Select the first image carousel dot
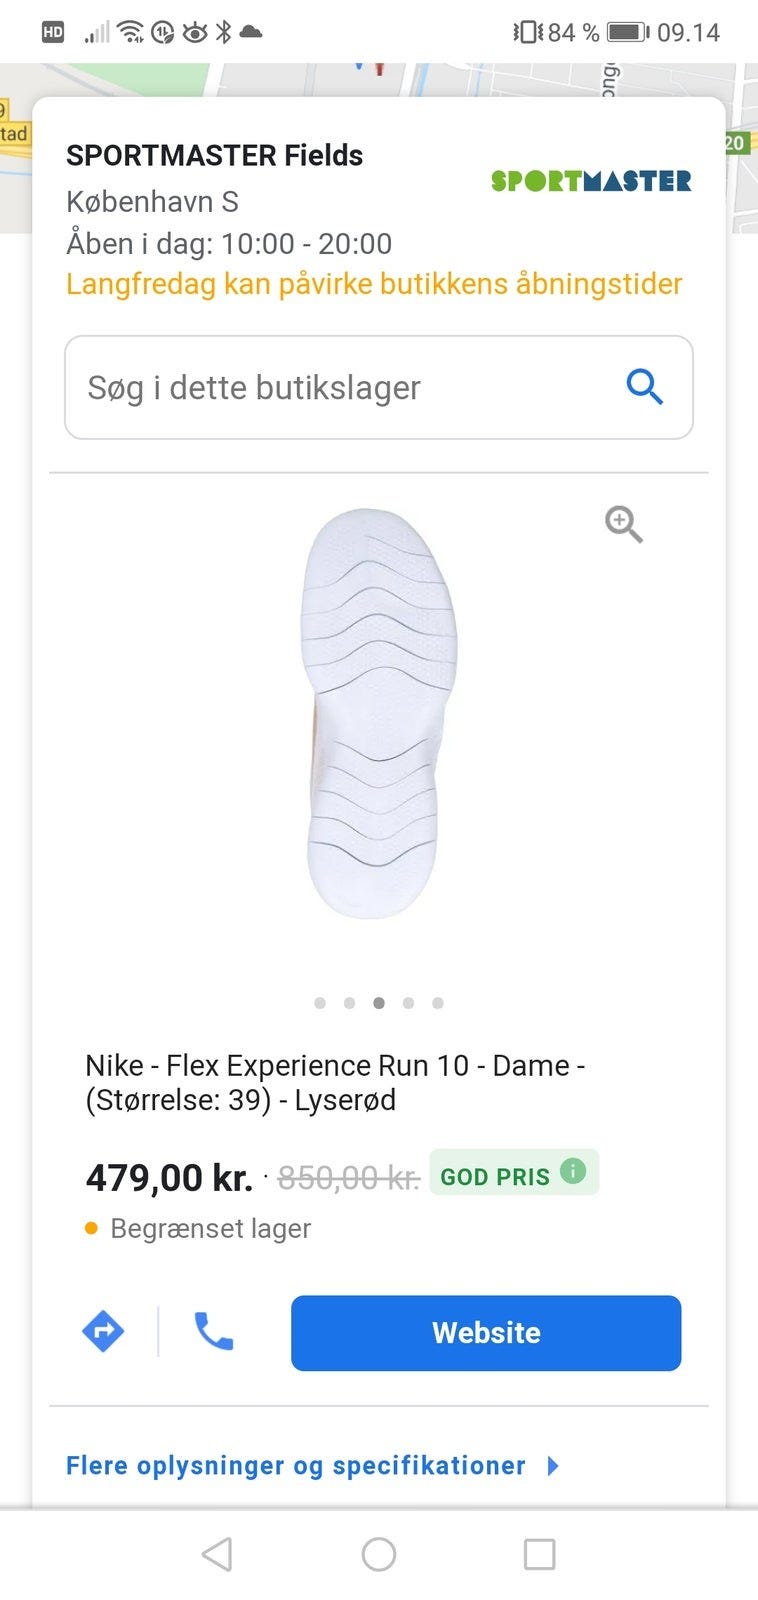This screenshot has width=758, height=1600. (320, 1003)
